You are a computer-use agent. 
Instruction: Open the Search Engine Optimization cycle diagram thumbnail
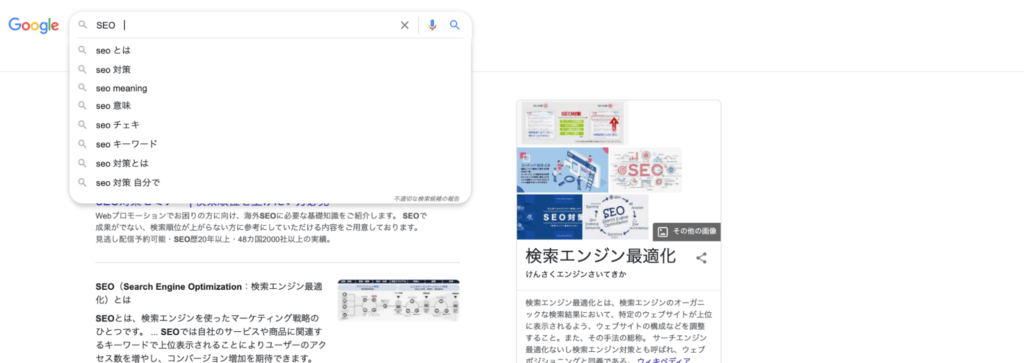(x=616, y=217)
